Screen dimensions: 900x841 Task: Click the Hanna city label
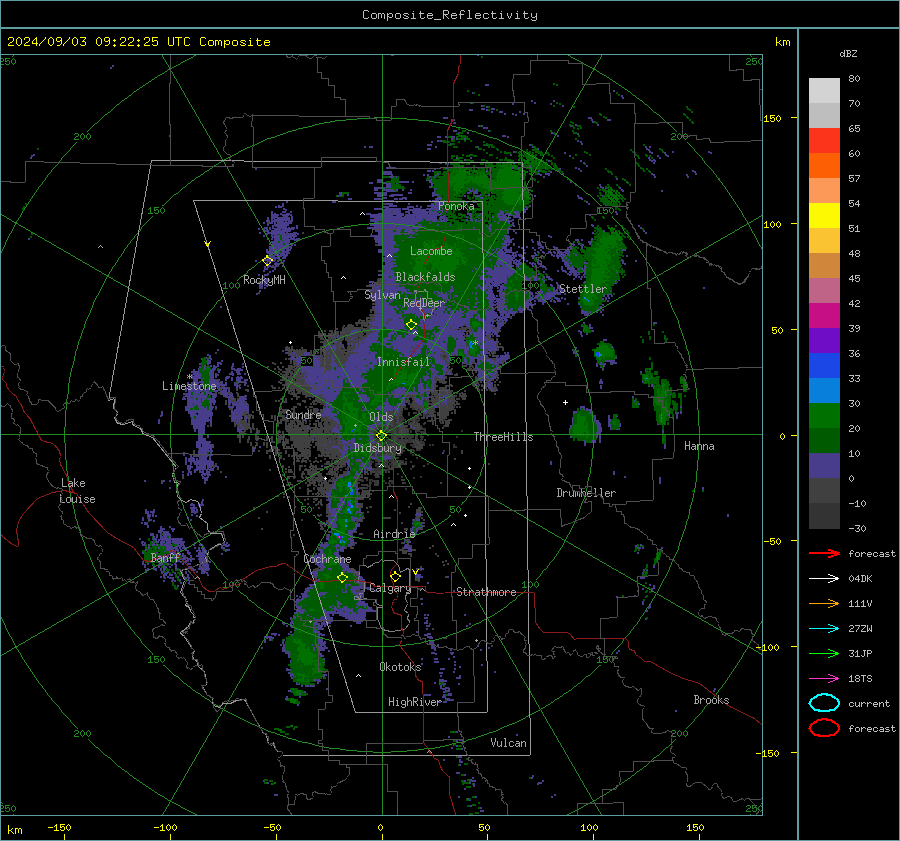point(699,446)
